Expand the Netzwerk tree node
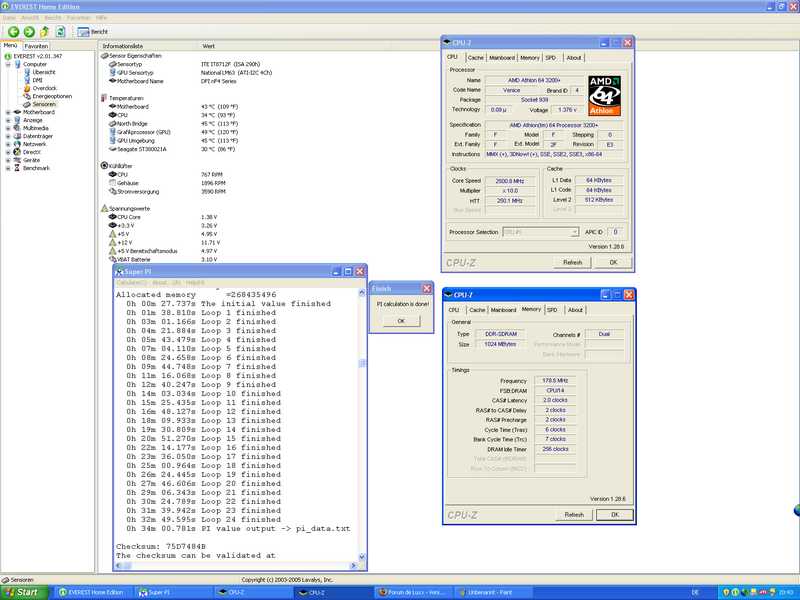The image size is (800, 600). point(8,144)
